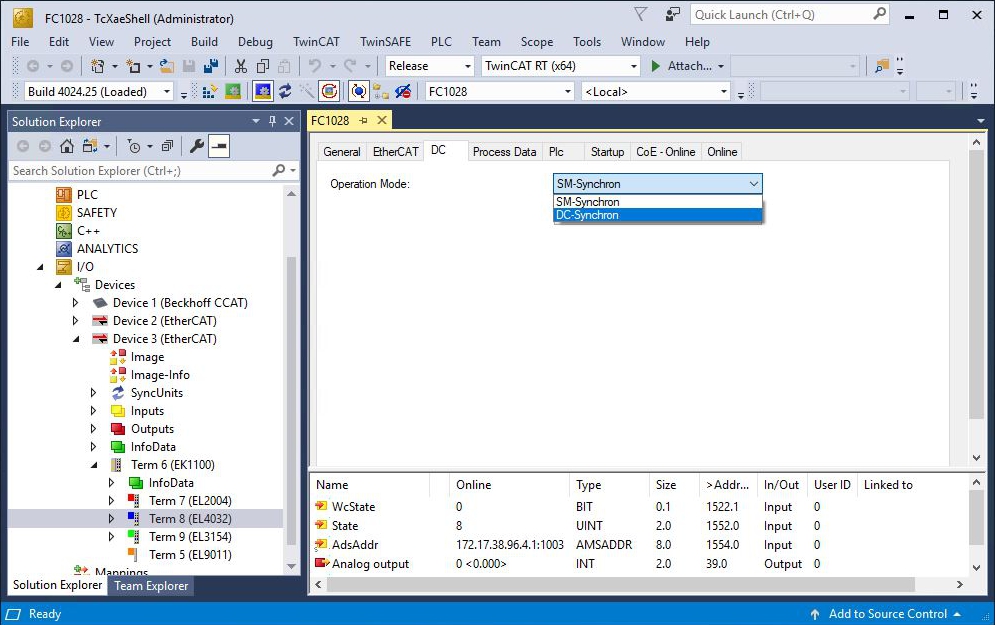This screenshot has width=995, height=625.
Task: Click the Cut scissors icon
Action: tap(241, 66)
